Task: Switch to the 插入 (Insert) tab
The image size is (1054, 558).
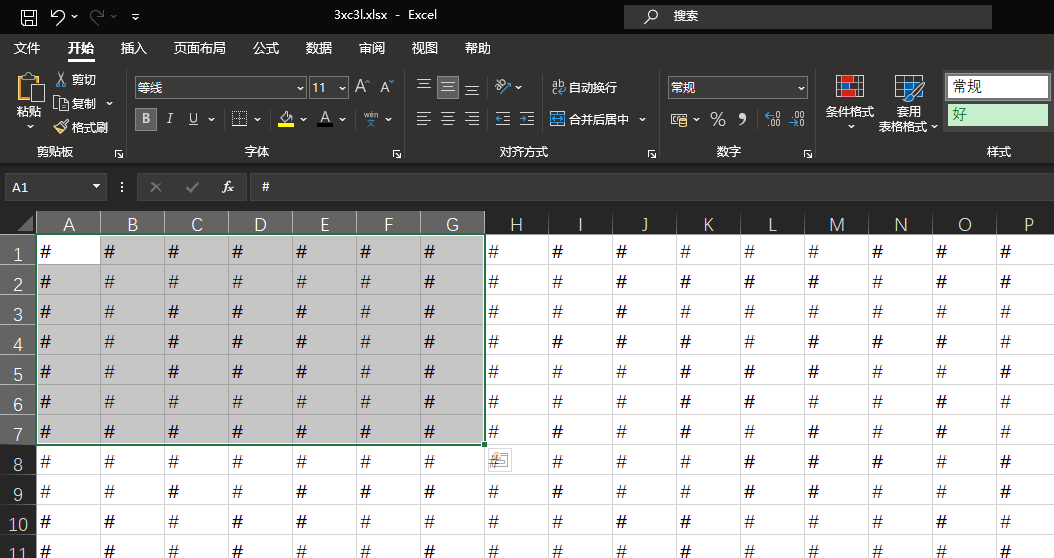Action: tap(133, 48)
